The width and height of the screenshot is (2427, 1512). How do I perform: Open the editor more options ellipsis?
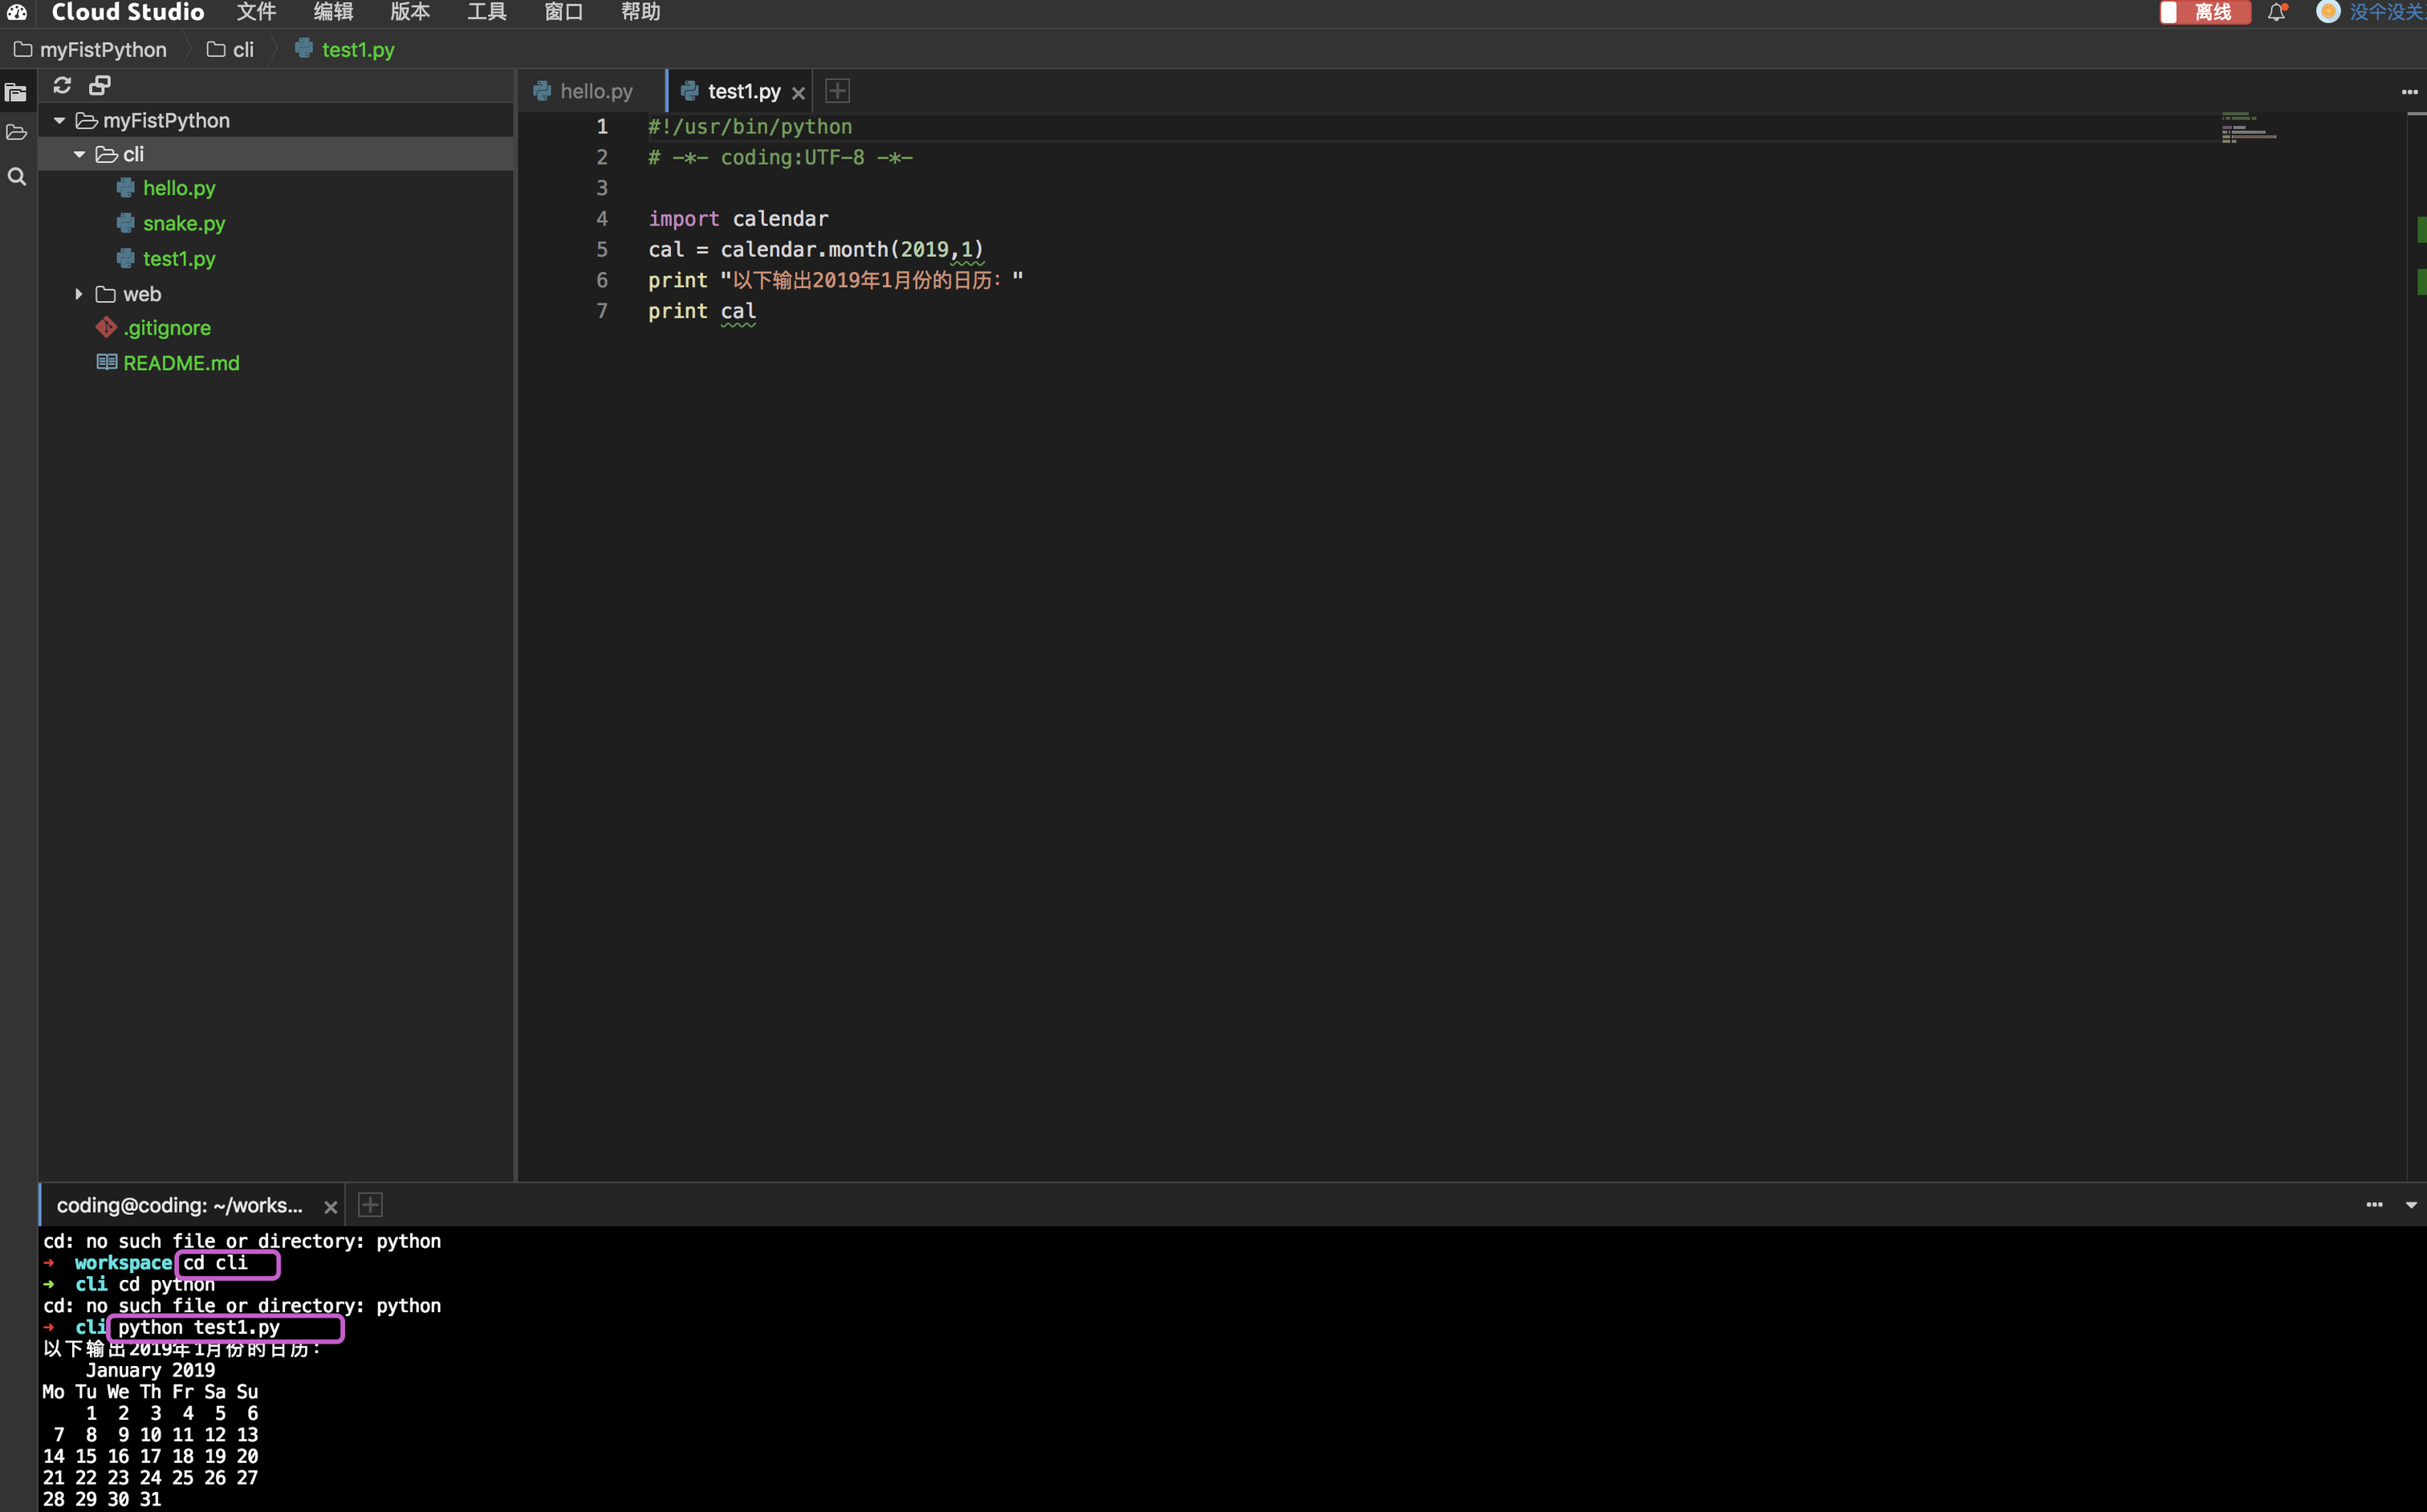coord(2409,92)
